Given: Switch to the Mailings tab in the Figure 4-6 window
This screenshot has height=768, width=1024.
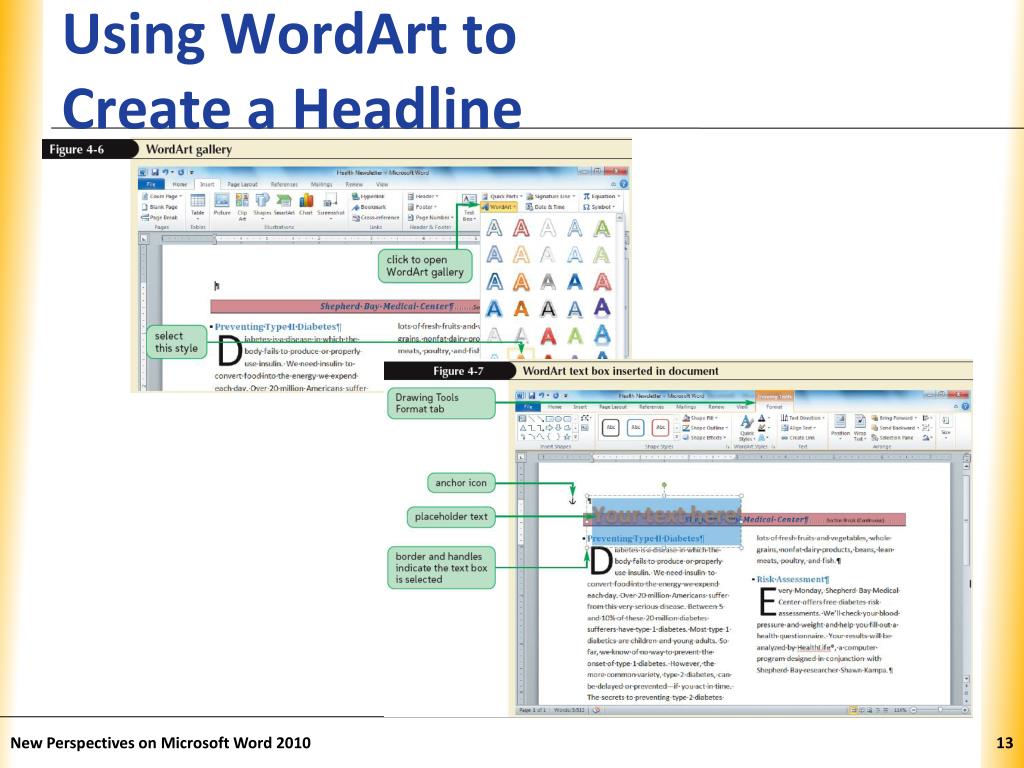Looking at the screenshot, I should tap(321, 185).
